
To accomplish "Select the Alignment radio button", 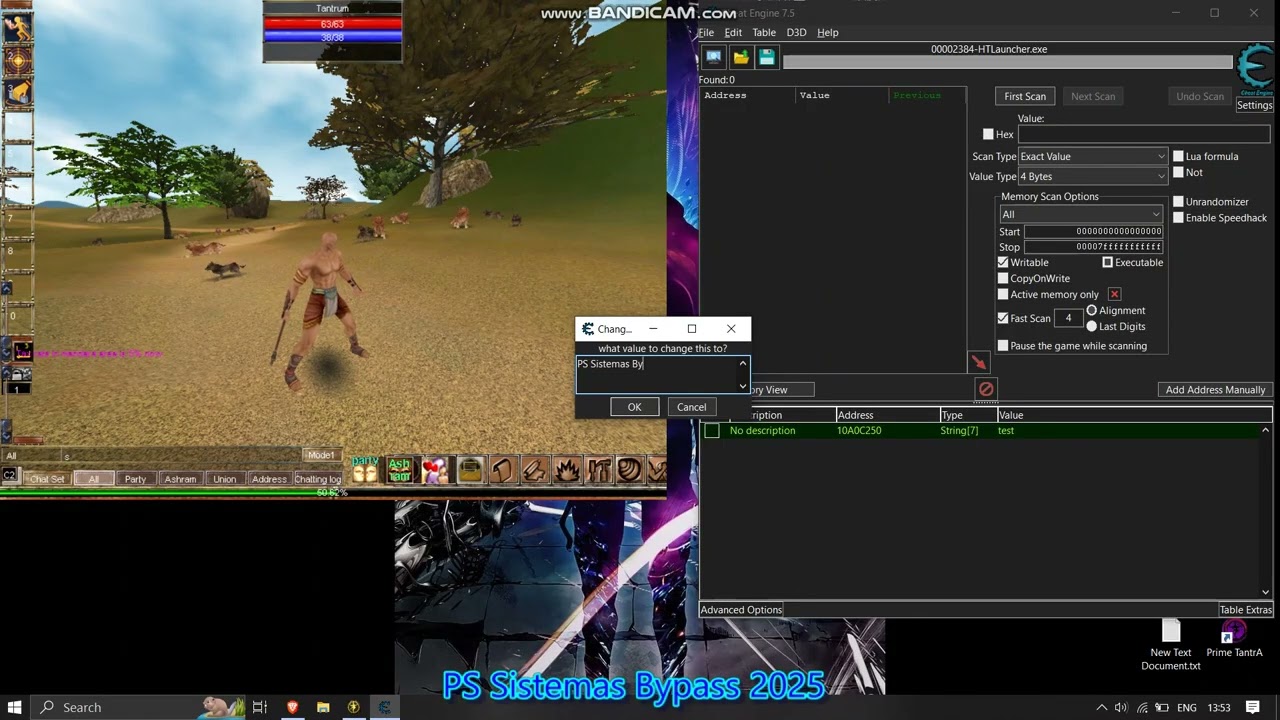I will pyautogui.click(x=1092, y=310).
